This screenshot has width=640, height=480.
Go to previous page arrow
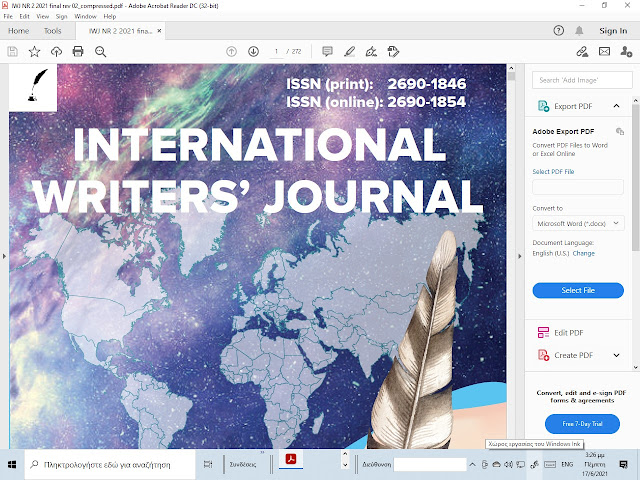tap(231, 51)
